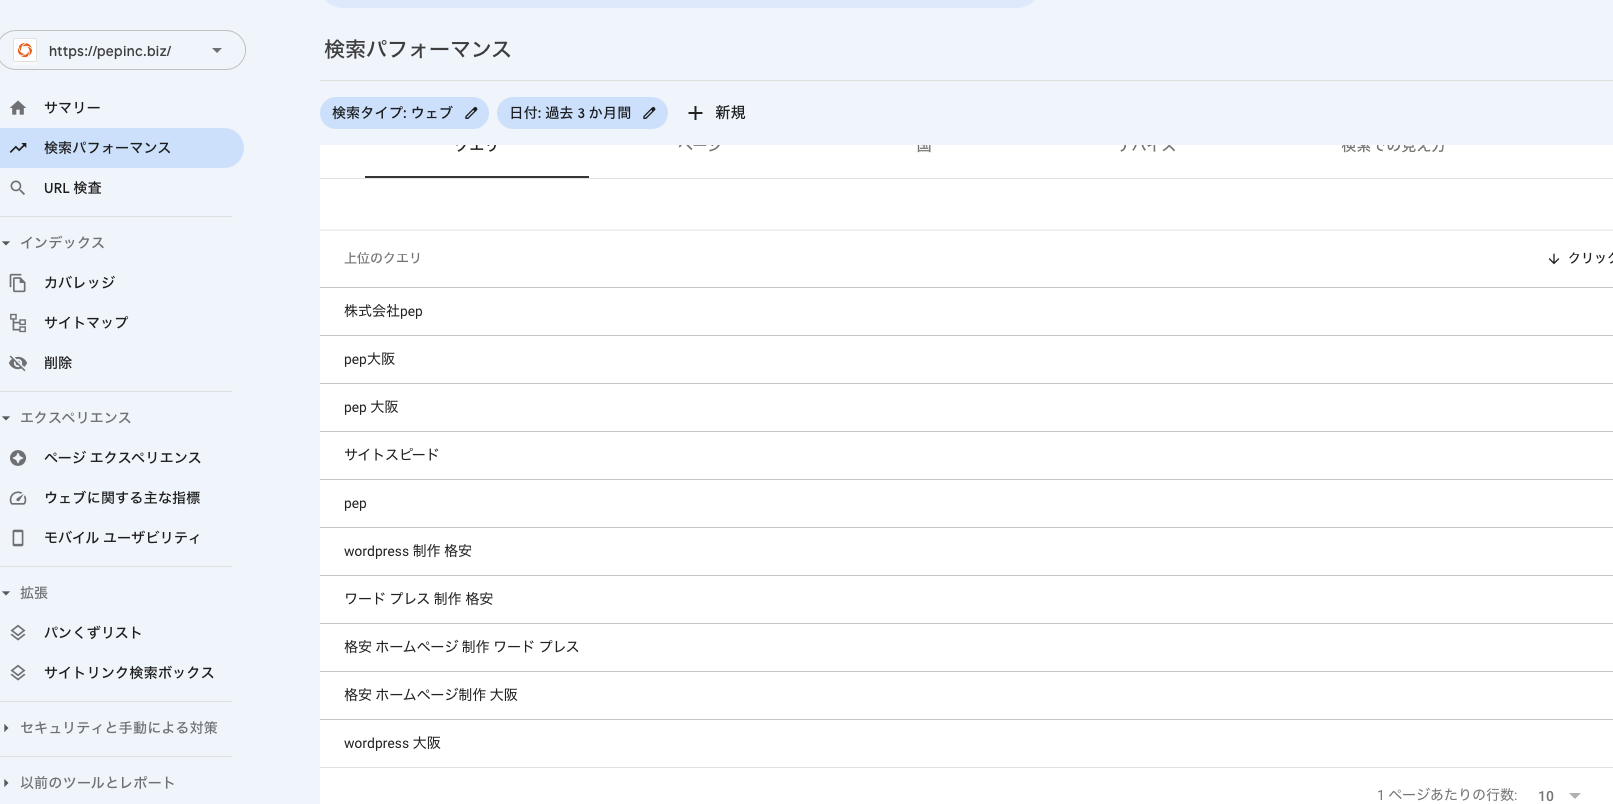The height and width of the screenshot is (804, 1613).
Task: Open the rows-per-page dropdown showing 10
Action: pos(1559,795)
